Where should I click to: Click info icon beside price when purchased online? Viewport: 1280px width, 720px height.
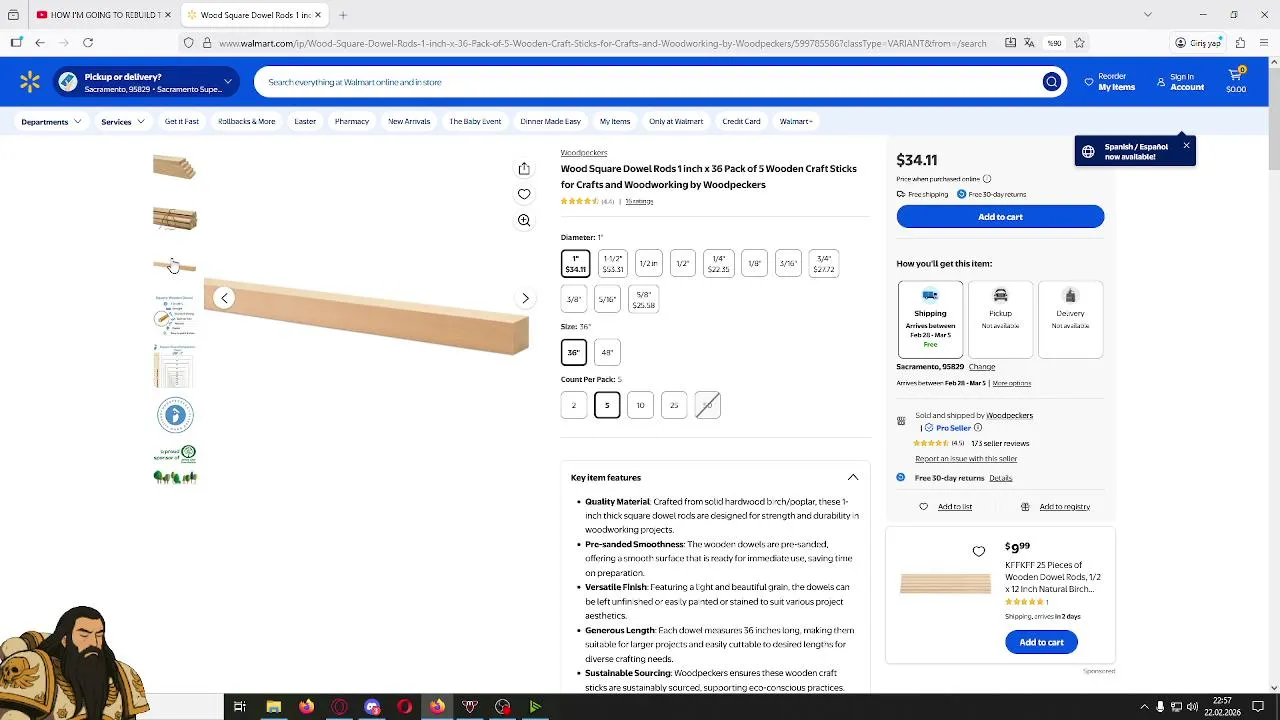(x=987, y=179)
